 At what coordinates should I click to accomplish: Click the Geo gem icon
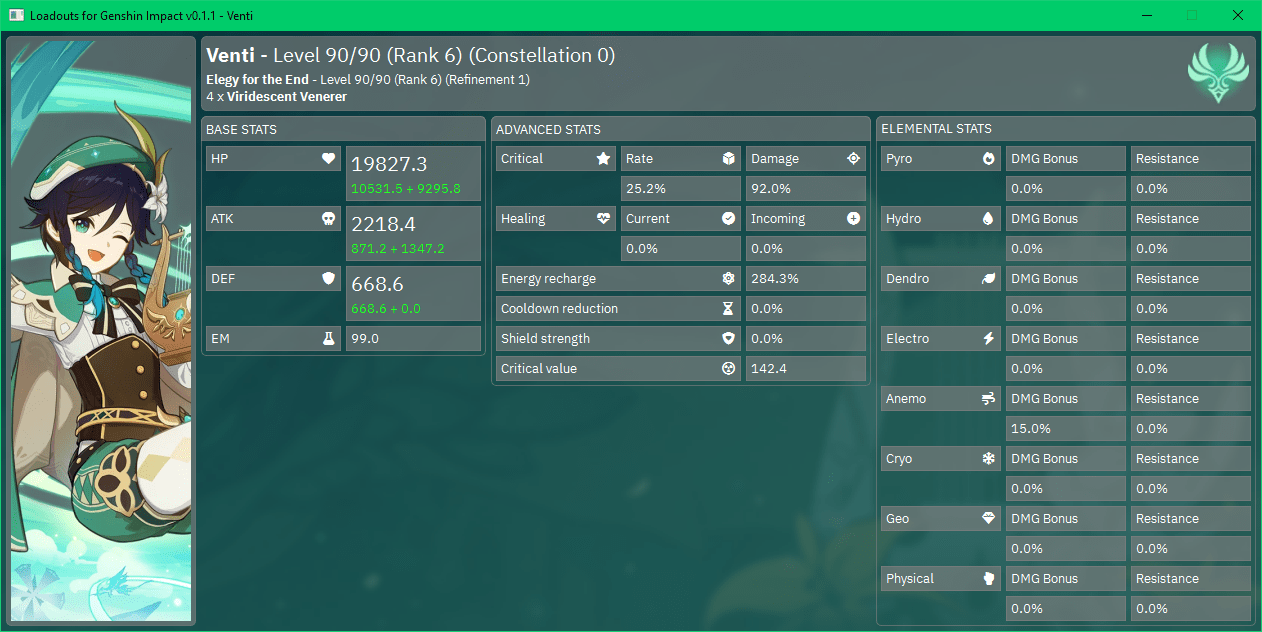tap(988, 519)
